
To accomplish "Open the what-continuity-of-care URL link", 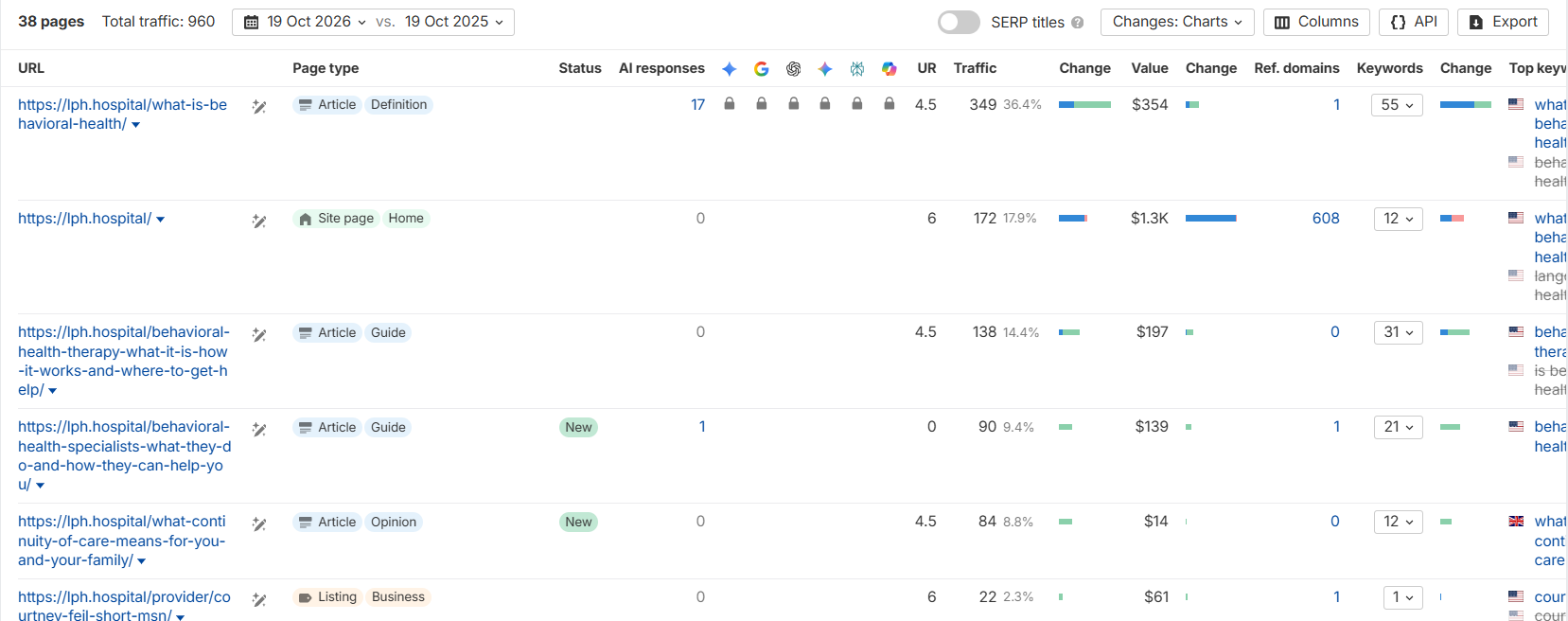I will [x=122, y=541].
